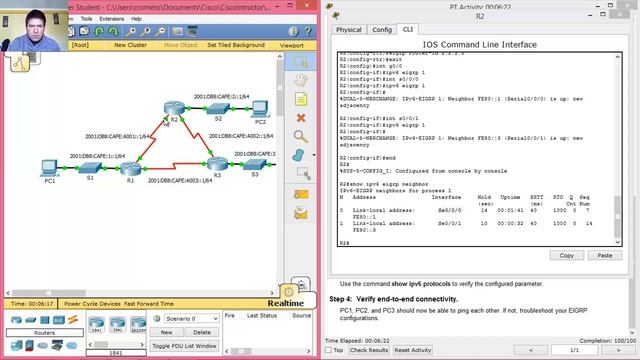Click the Copy button in CLI
The width and height of the screenshot is (640, 360).
pyautogui.click(x=567, y=256)
